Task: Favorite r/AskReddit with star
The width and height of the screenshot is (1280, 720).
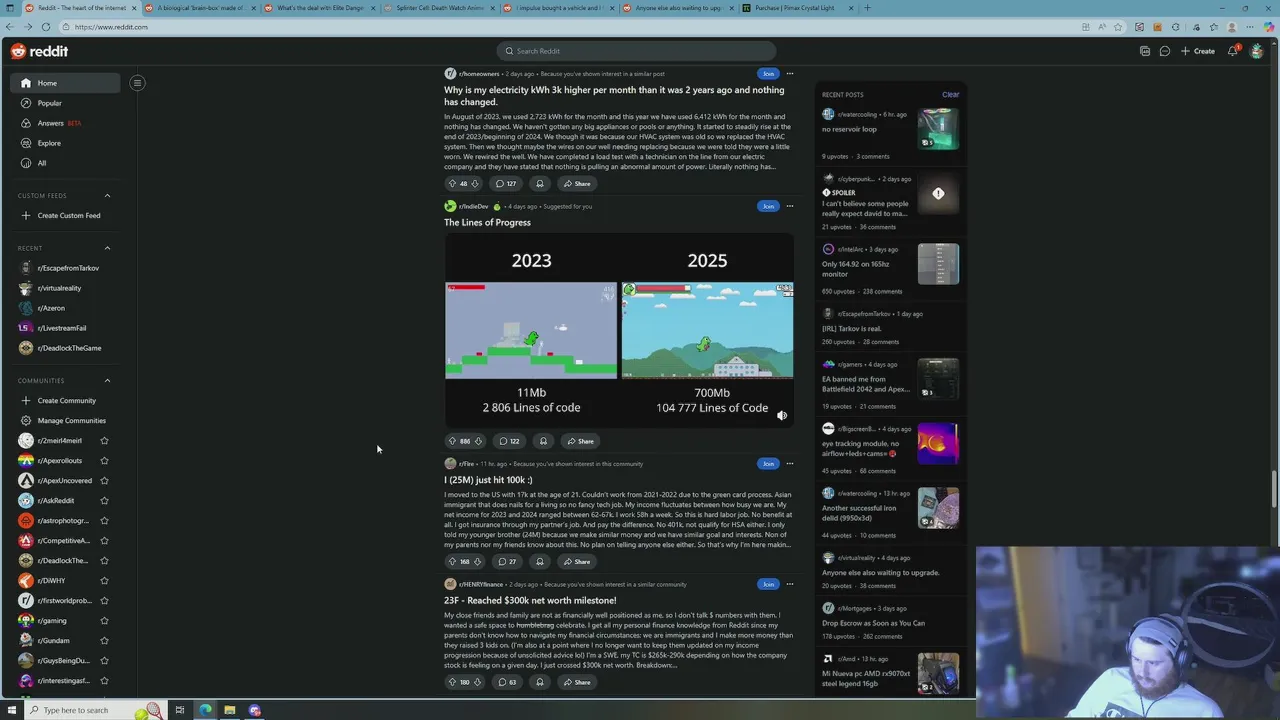Action: pyautogui.click(x=104, y=500)
